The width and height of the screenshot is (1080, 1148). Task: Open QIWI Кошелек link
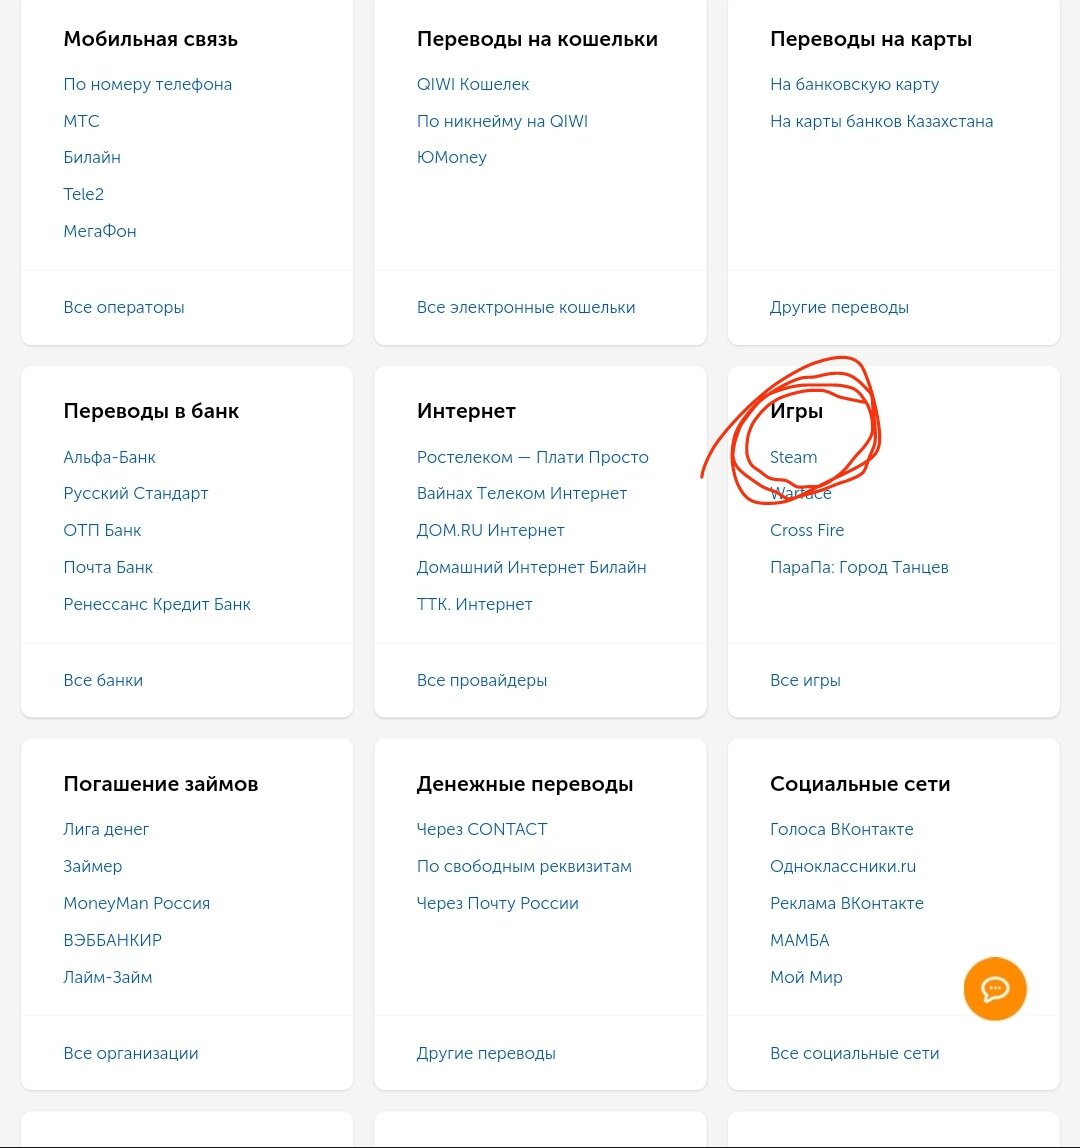coord(472,84)
